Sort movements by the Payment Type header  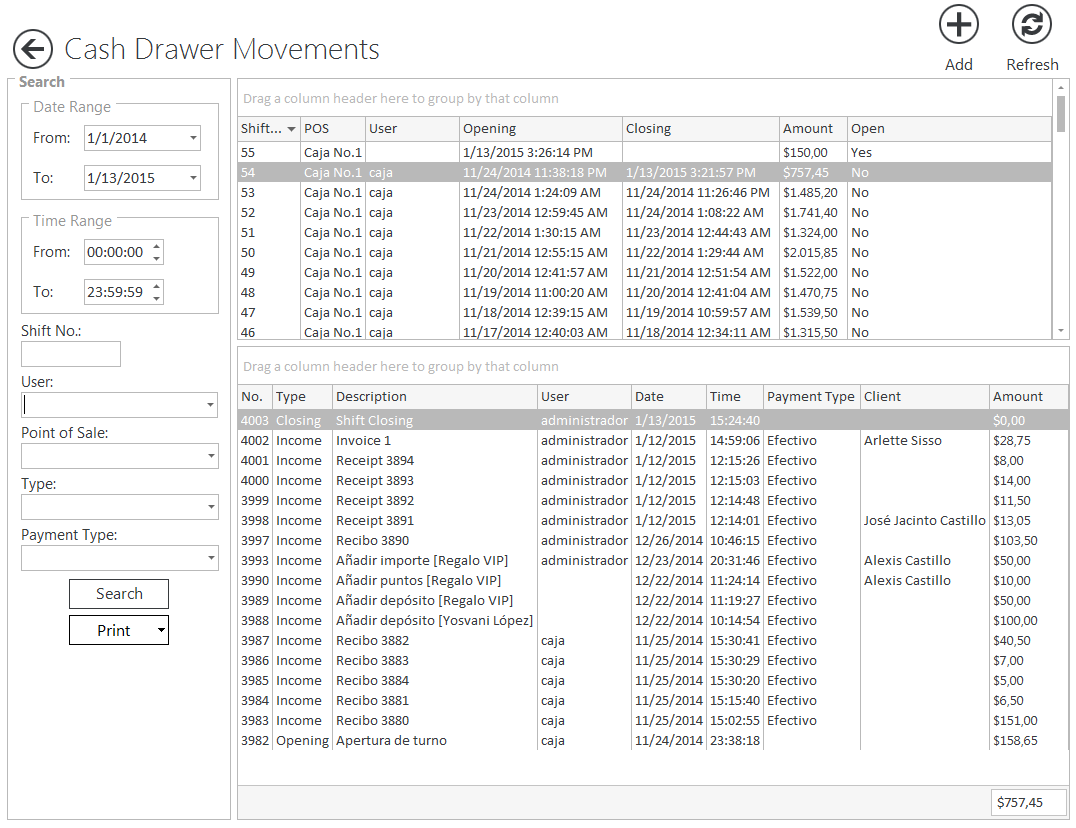[x=810, y=397]
